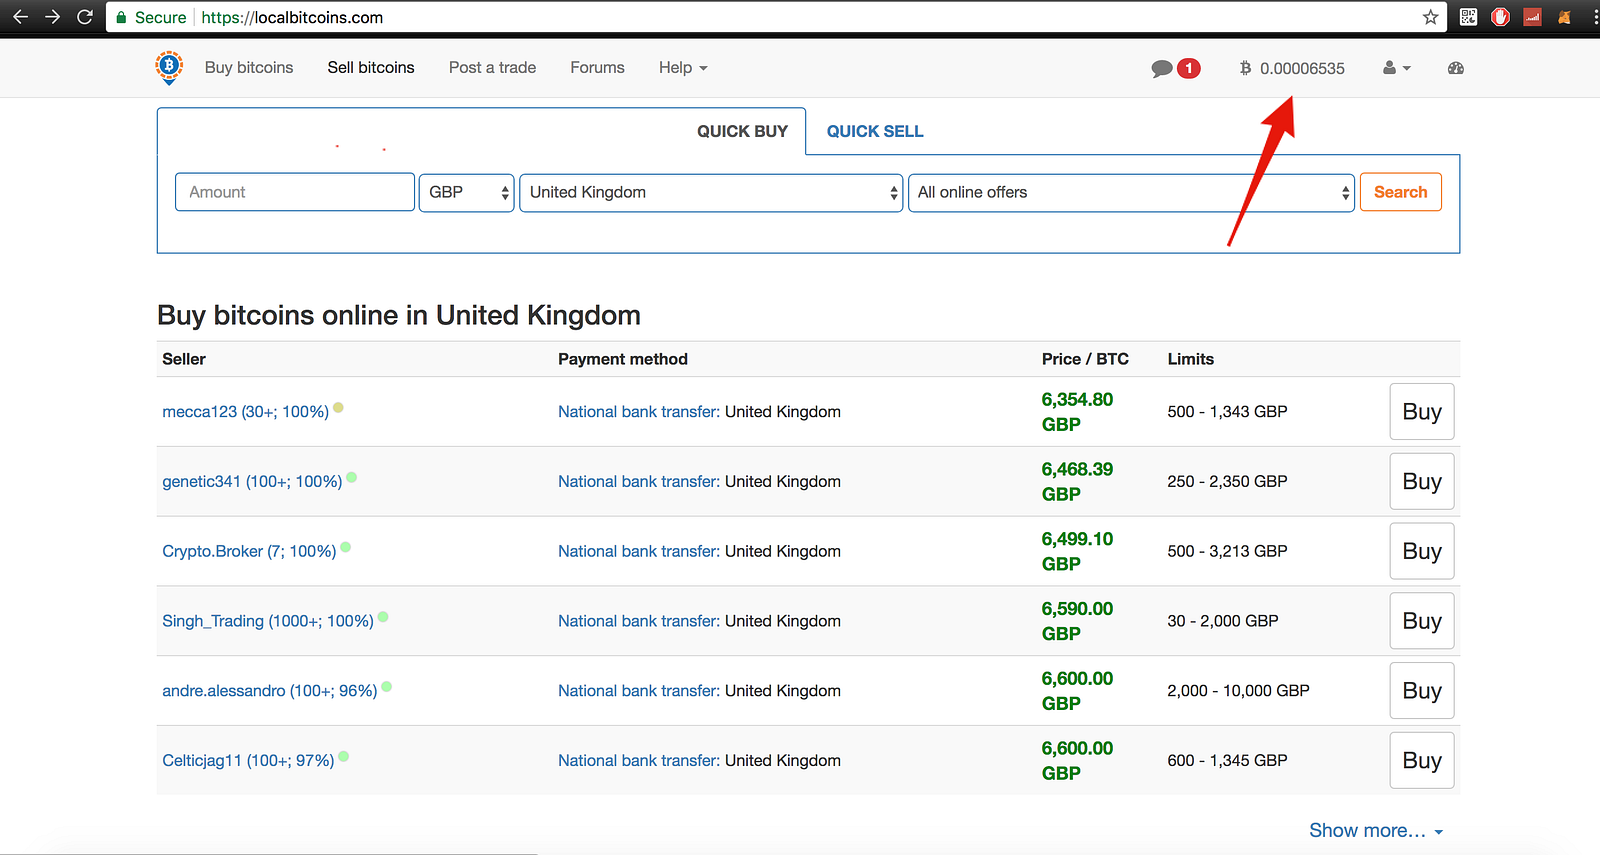Expand the Show more offers link
Viewport: 1600px width, 855px height.
(1376, 830)
